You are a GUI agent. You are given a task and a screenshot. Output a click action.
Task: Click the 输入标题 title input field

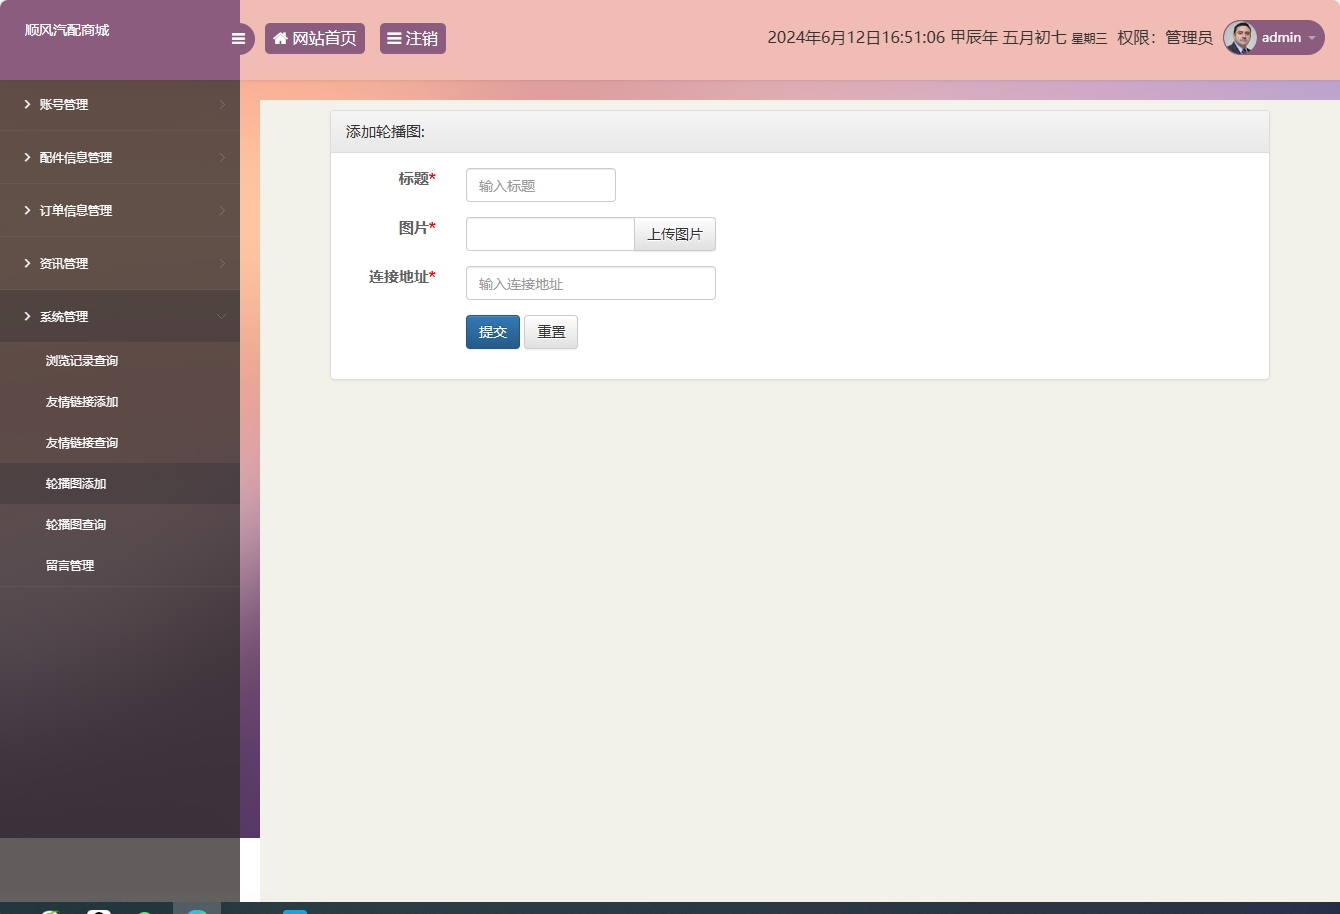click(540, 184)
